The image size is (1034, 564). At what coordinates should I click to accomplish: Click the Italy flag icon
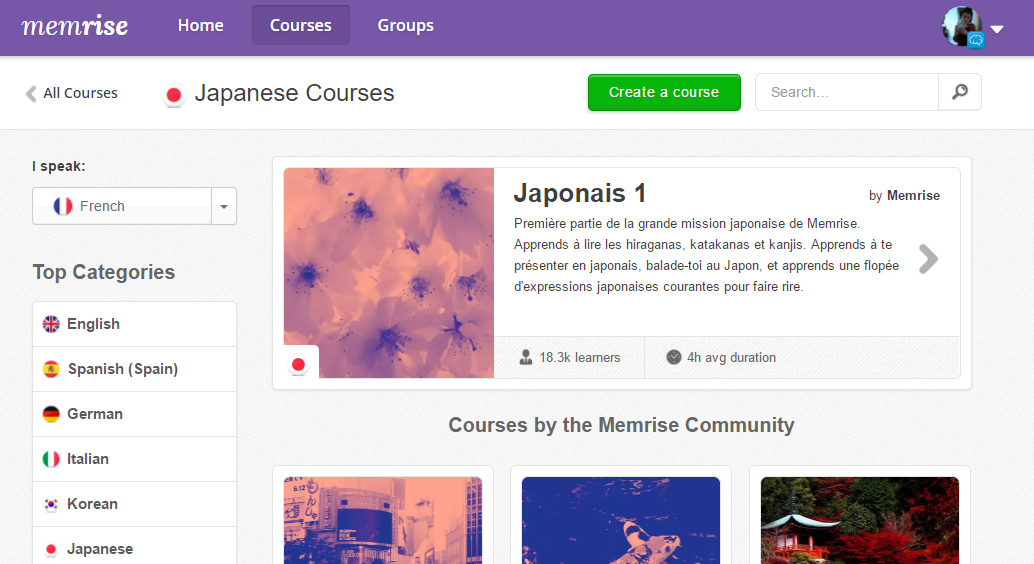click(x=51, y=458)
